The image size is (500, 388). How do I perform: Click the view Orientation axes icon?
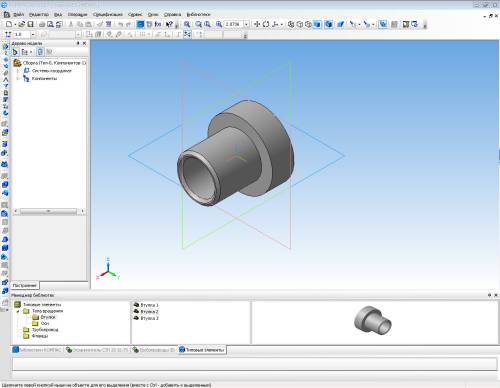point(275,24)
